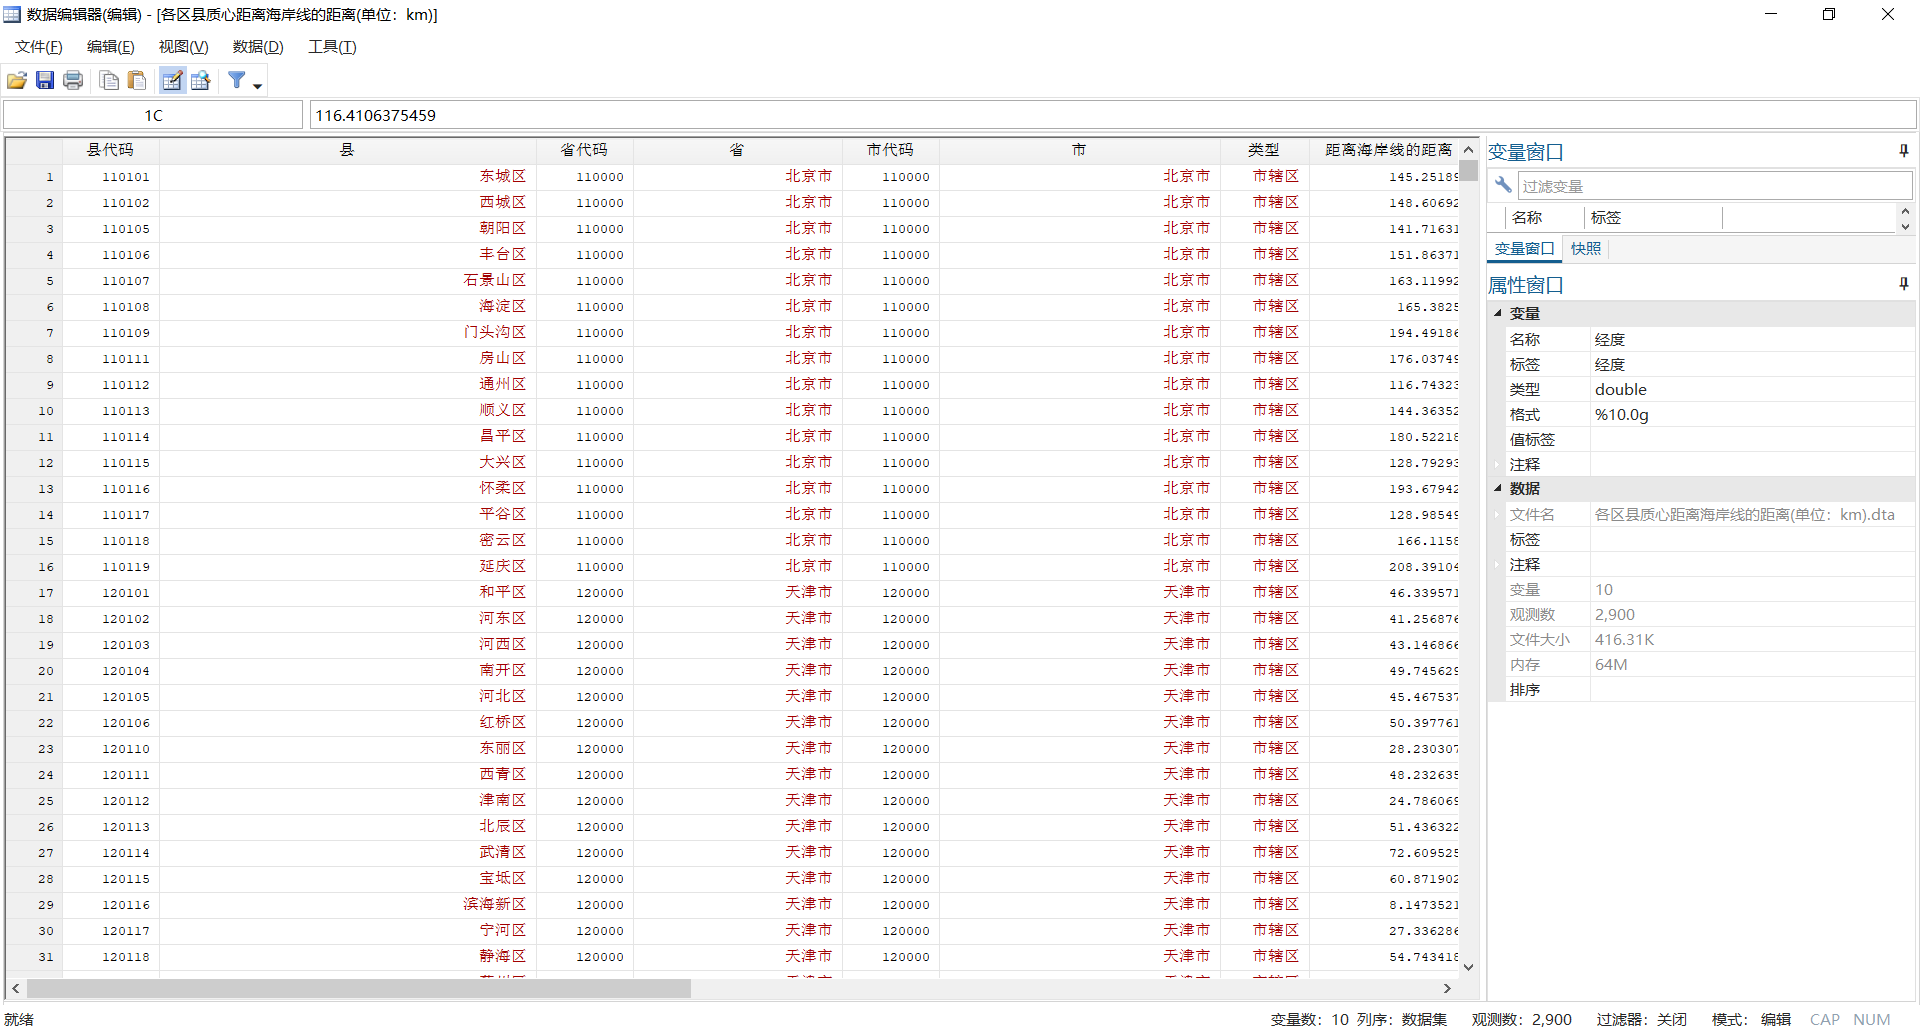Click the 观测数 value 2,900 in properties
Image resolution: width=1920 pixels, height=1030 pixels.
click(x=1615, y=615)
